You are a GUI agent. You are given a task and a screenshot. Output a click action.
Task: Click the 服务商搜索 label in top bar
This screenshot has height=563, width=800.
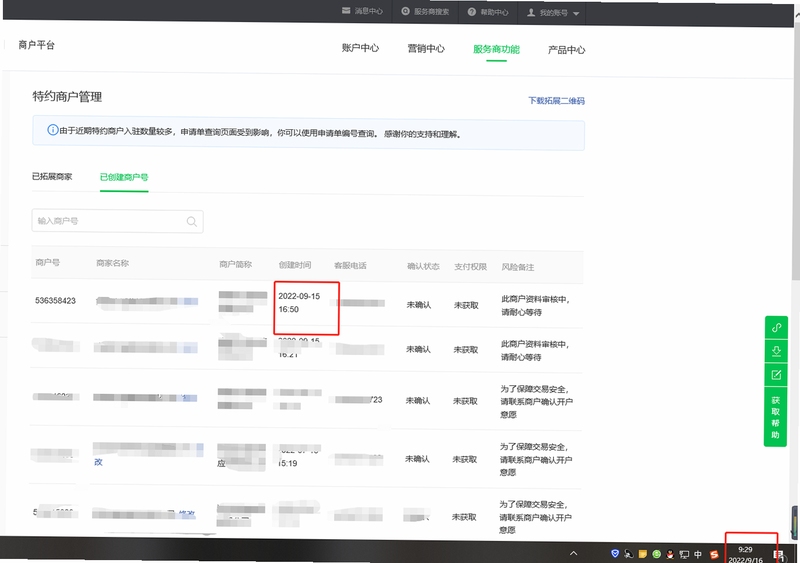point(431,12)
